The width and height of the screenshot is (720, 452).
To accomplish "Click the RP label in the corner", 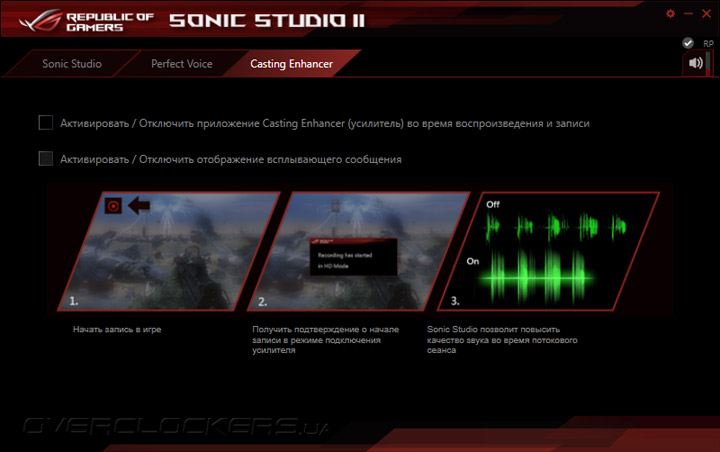I will point(709,43).
